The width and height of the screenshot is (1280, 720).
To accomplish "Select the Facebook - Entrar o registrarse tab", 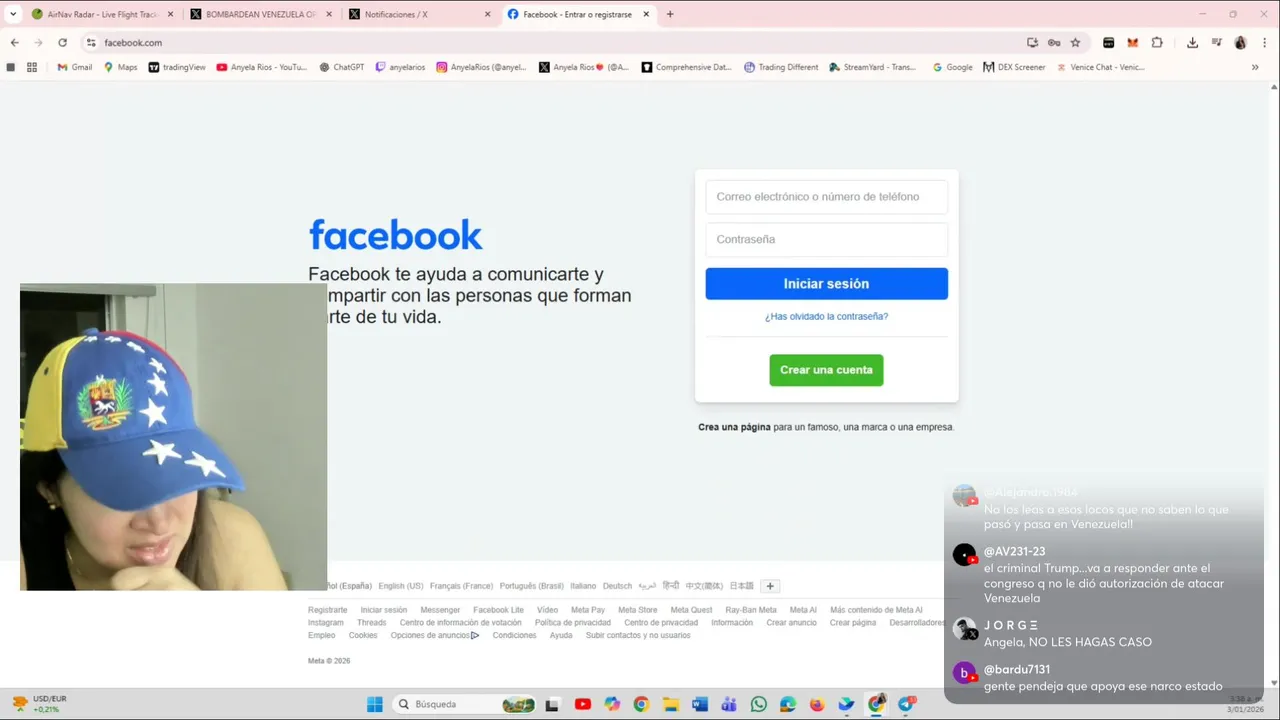I will [x=578, y=14].
